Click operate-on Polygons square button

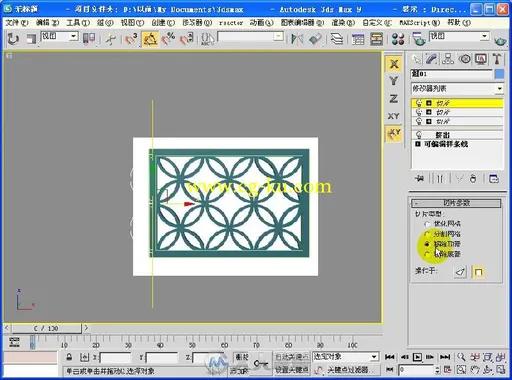click(x=478, y=272)
